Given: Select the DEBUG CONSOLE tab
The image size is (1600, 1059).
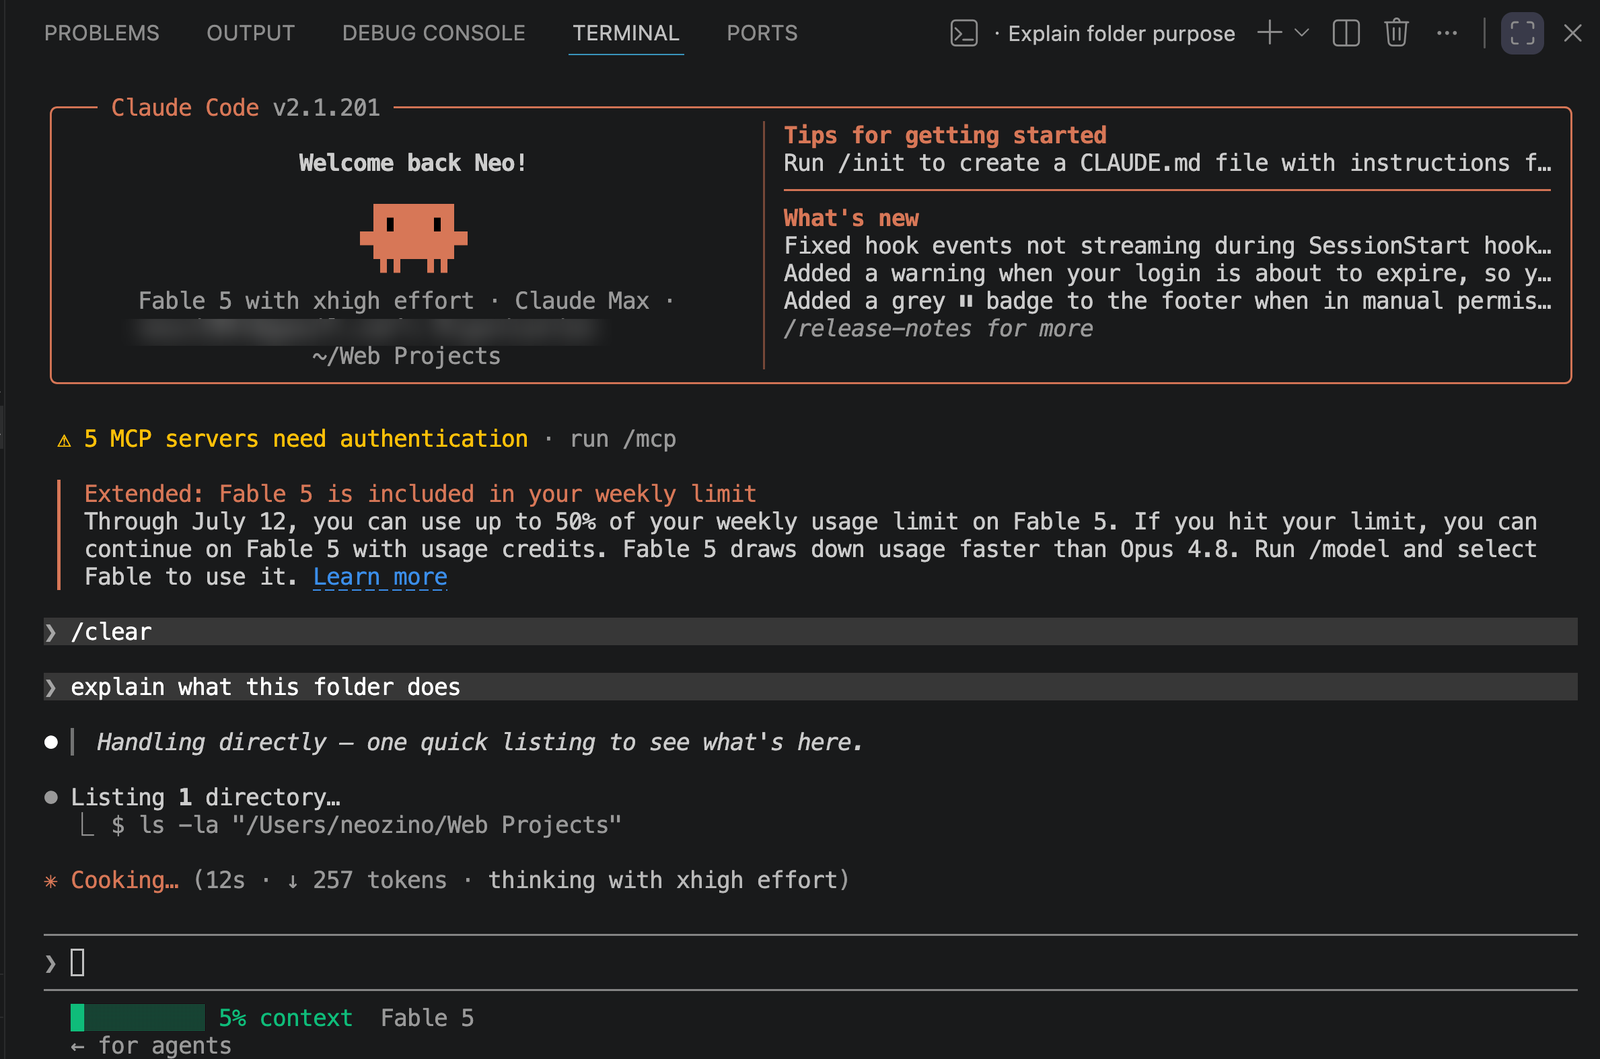Looking at the screenshot, I should (x=433, y=33).
